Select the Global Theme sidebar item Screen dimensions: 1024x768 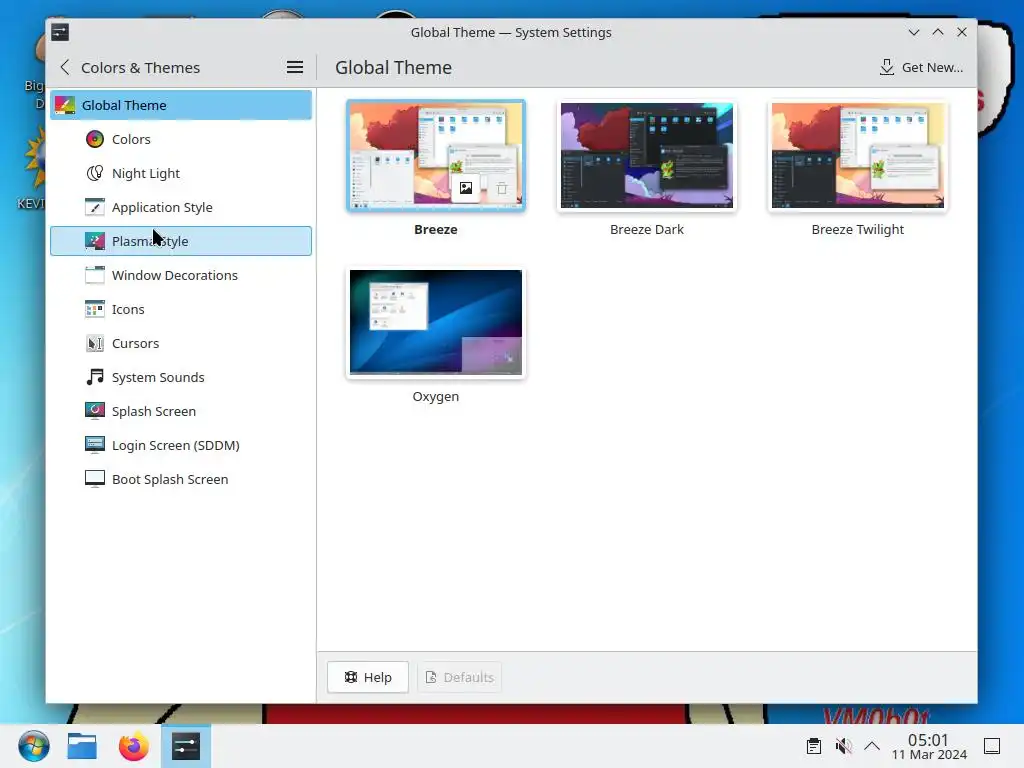click(181, 105)
